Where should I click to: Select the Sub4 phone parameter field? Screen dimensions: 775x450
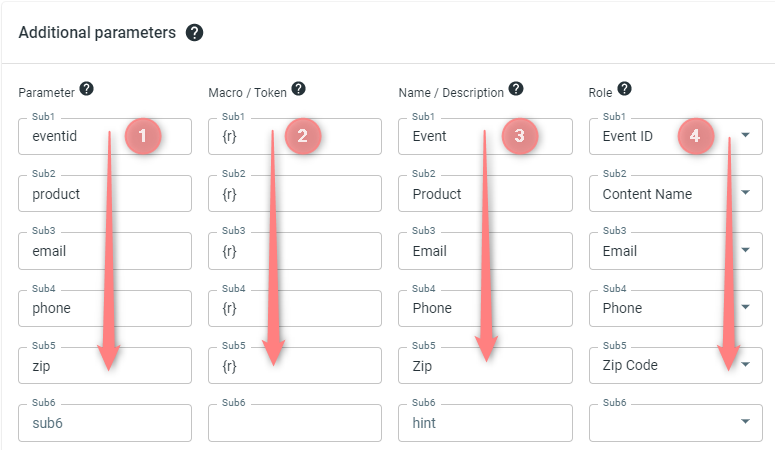point(105,308)
